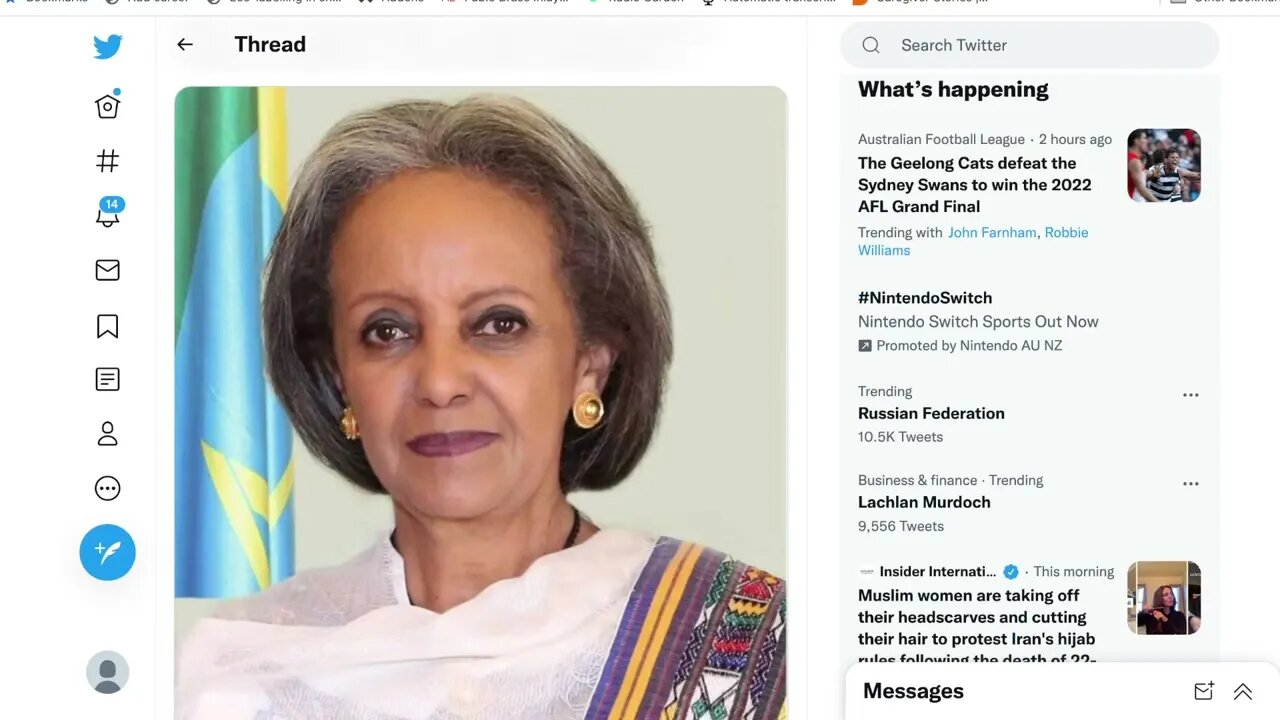Click the Search Twitter field
Viewport: 1280px width, 720px height.
point(1030,45)
